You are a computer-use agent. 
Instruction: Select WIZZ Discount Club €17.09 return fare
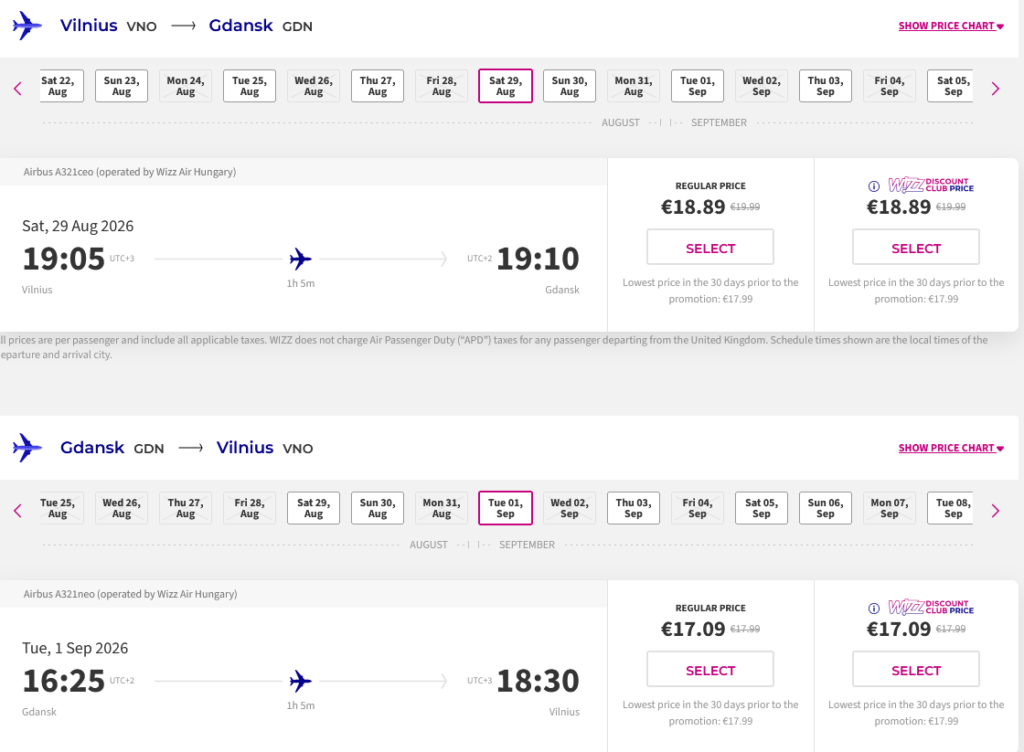point(915,670)
